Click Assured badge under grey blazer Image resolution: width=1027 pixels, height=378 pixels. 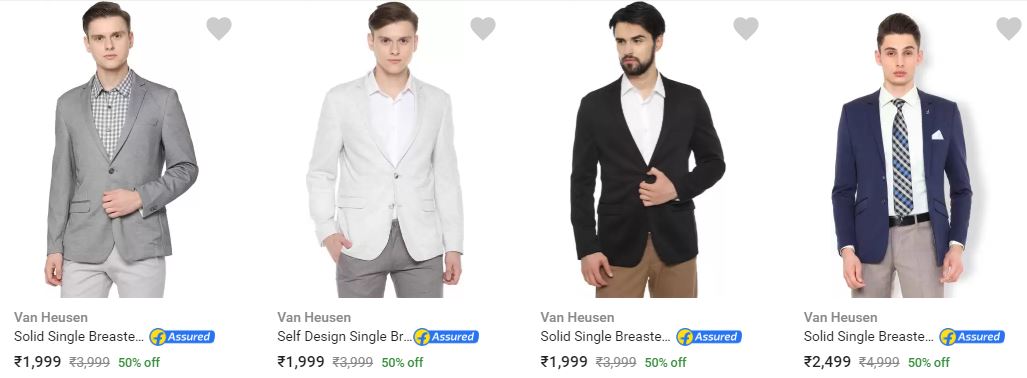[182, 337]
